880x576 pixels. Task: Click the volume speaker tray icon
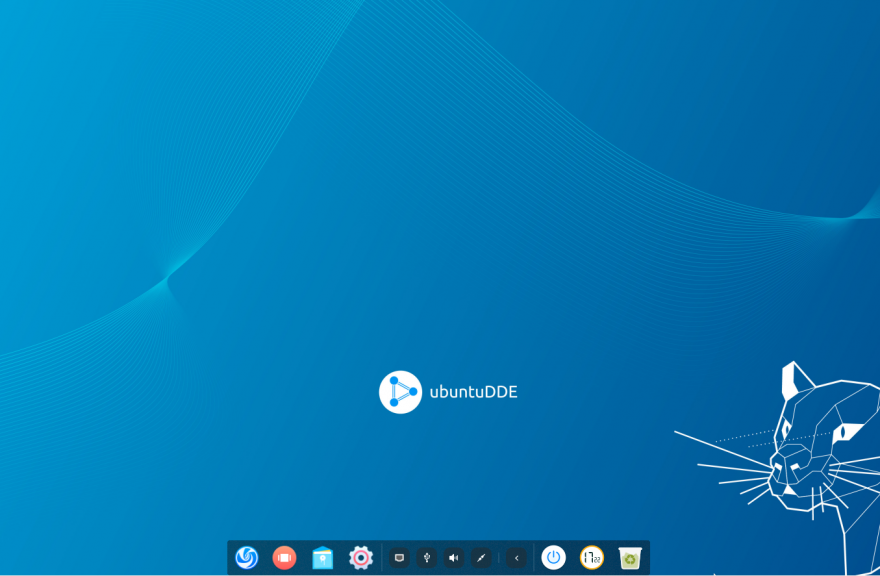pos(453,557)
